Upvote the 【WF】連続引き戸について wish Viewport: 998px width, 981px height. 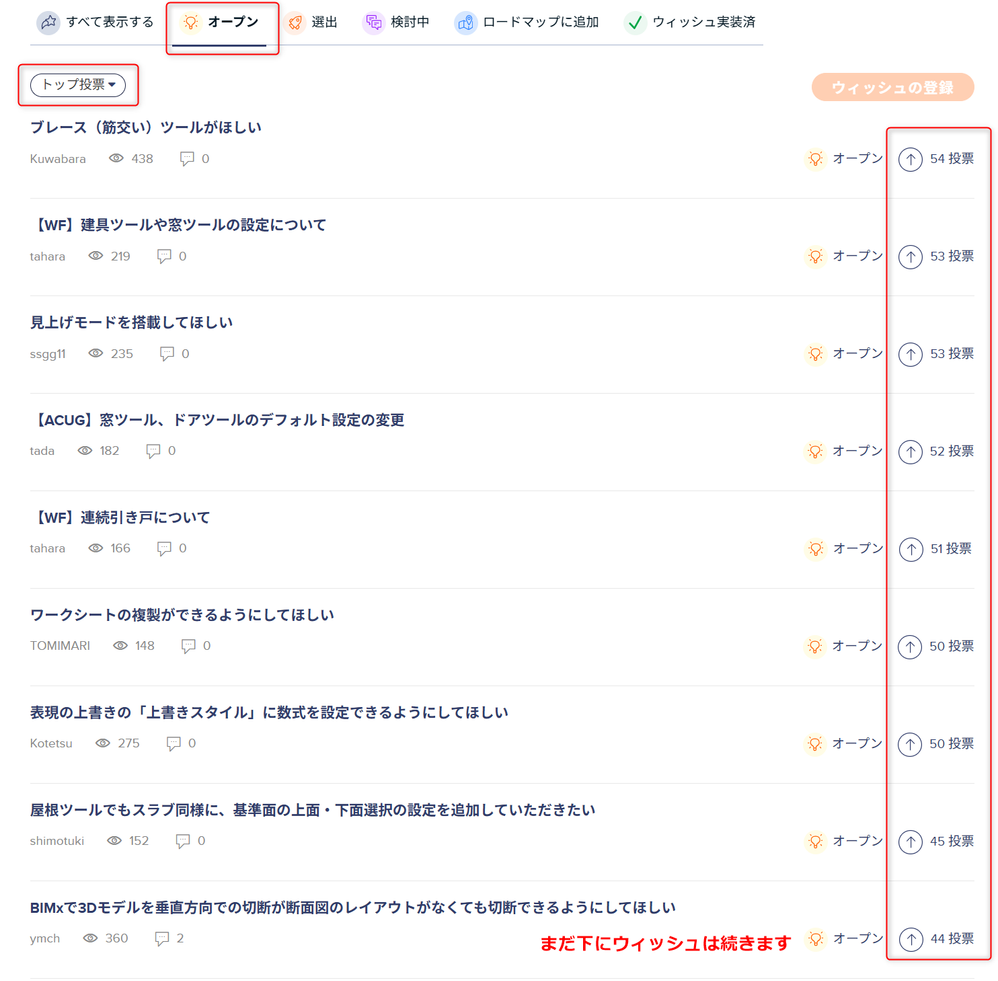pos(911,549)
